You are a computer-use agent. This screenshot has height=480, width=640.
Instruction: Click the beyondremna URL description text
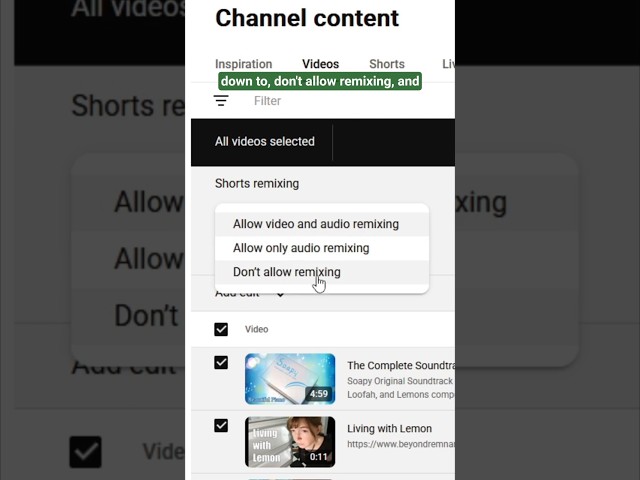point(401,444)
